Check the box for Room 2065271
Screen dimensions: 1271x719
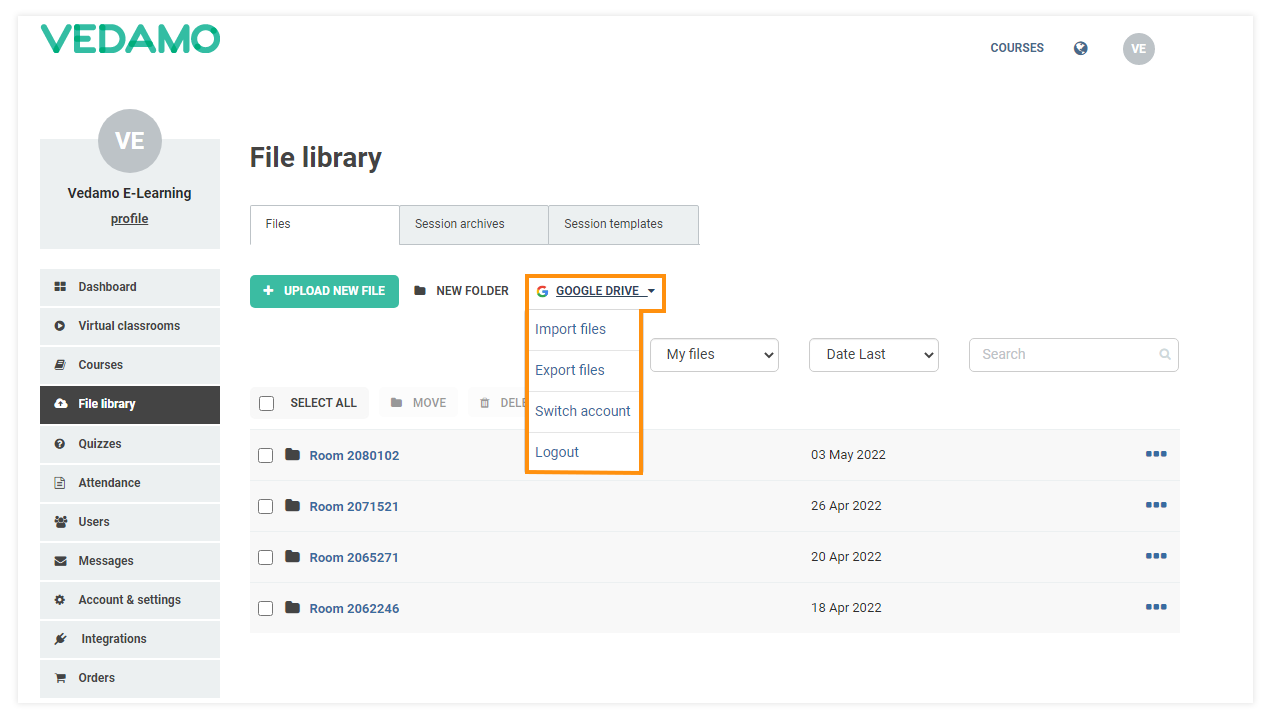tap(266, 557)
